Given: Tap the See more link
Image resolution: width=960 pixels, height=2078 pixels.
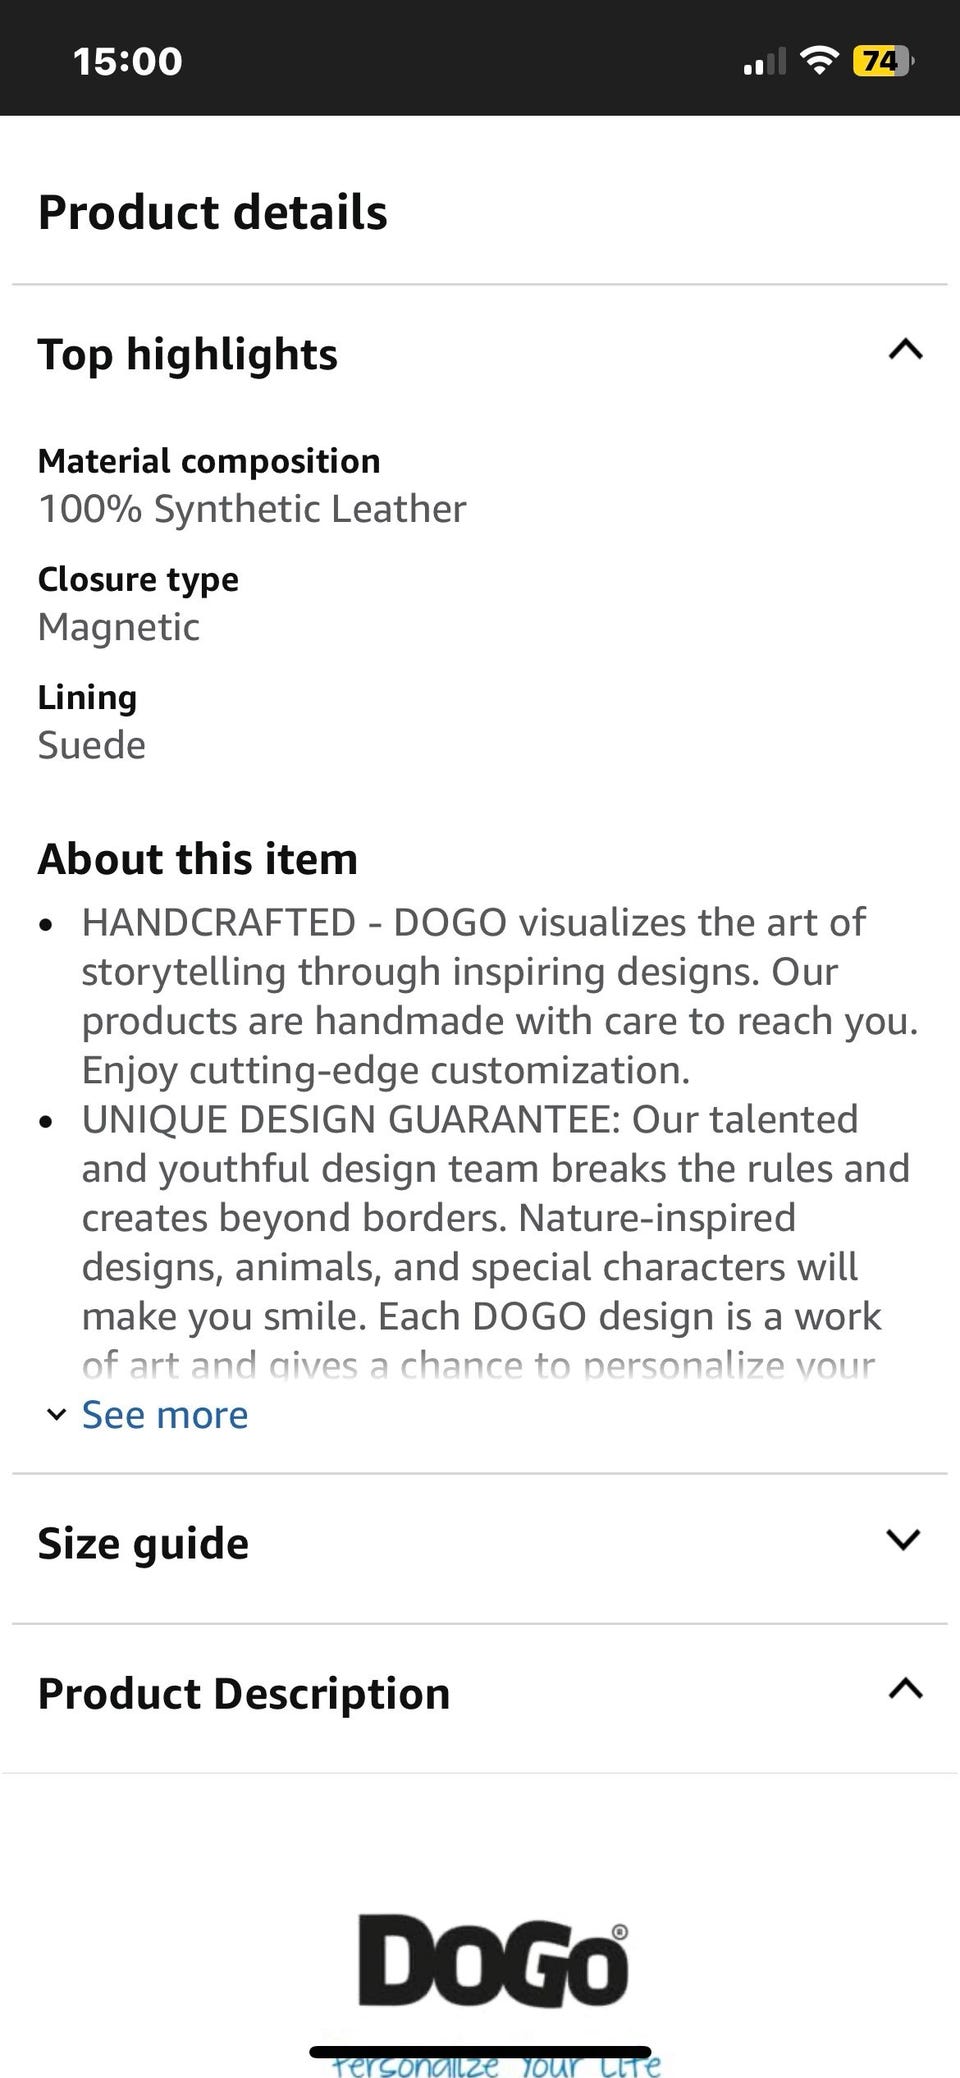Looking at the screenshot, I should (165, 1415).
